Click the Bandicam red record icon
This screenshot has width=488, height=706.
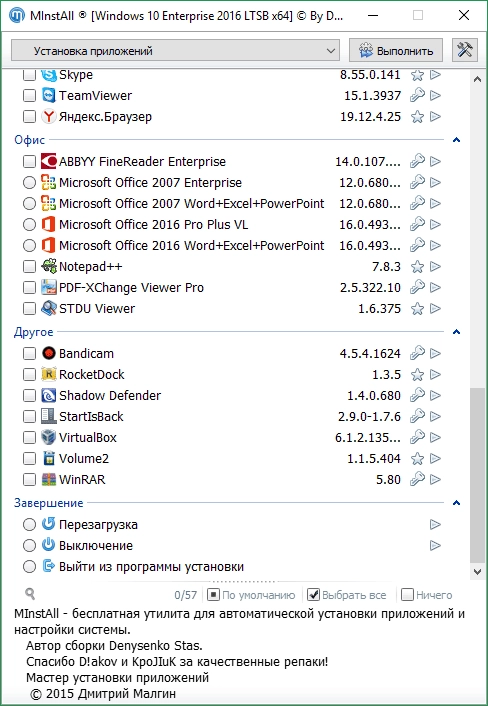pyautogui.click(x=49, y=353)
